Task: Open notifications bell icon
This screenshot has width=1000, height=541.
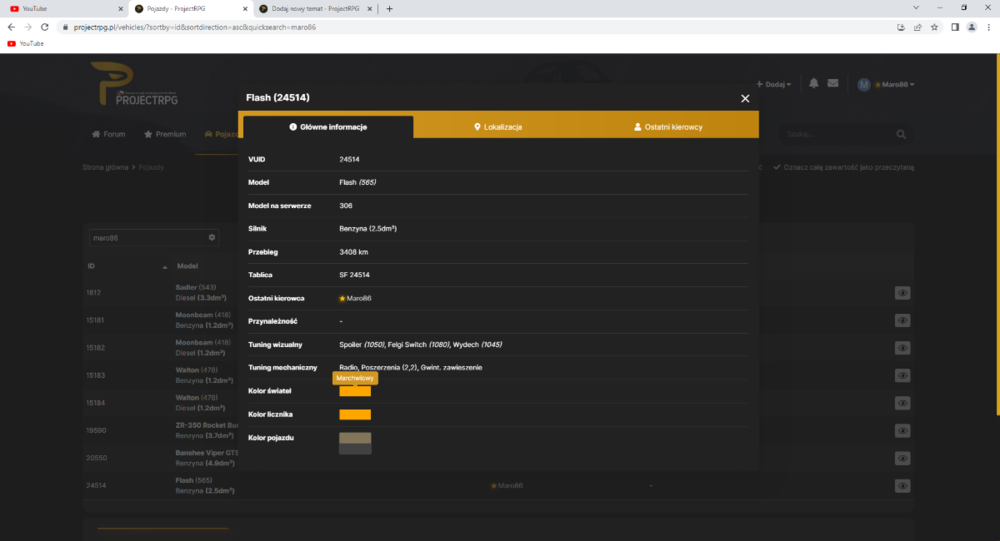Action: click(814, 84)
